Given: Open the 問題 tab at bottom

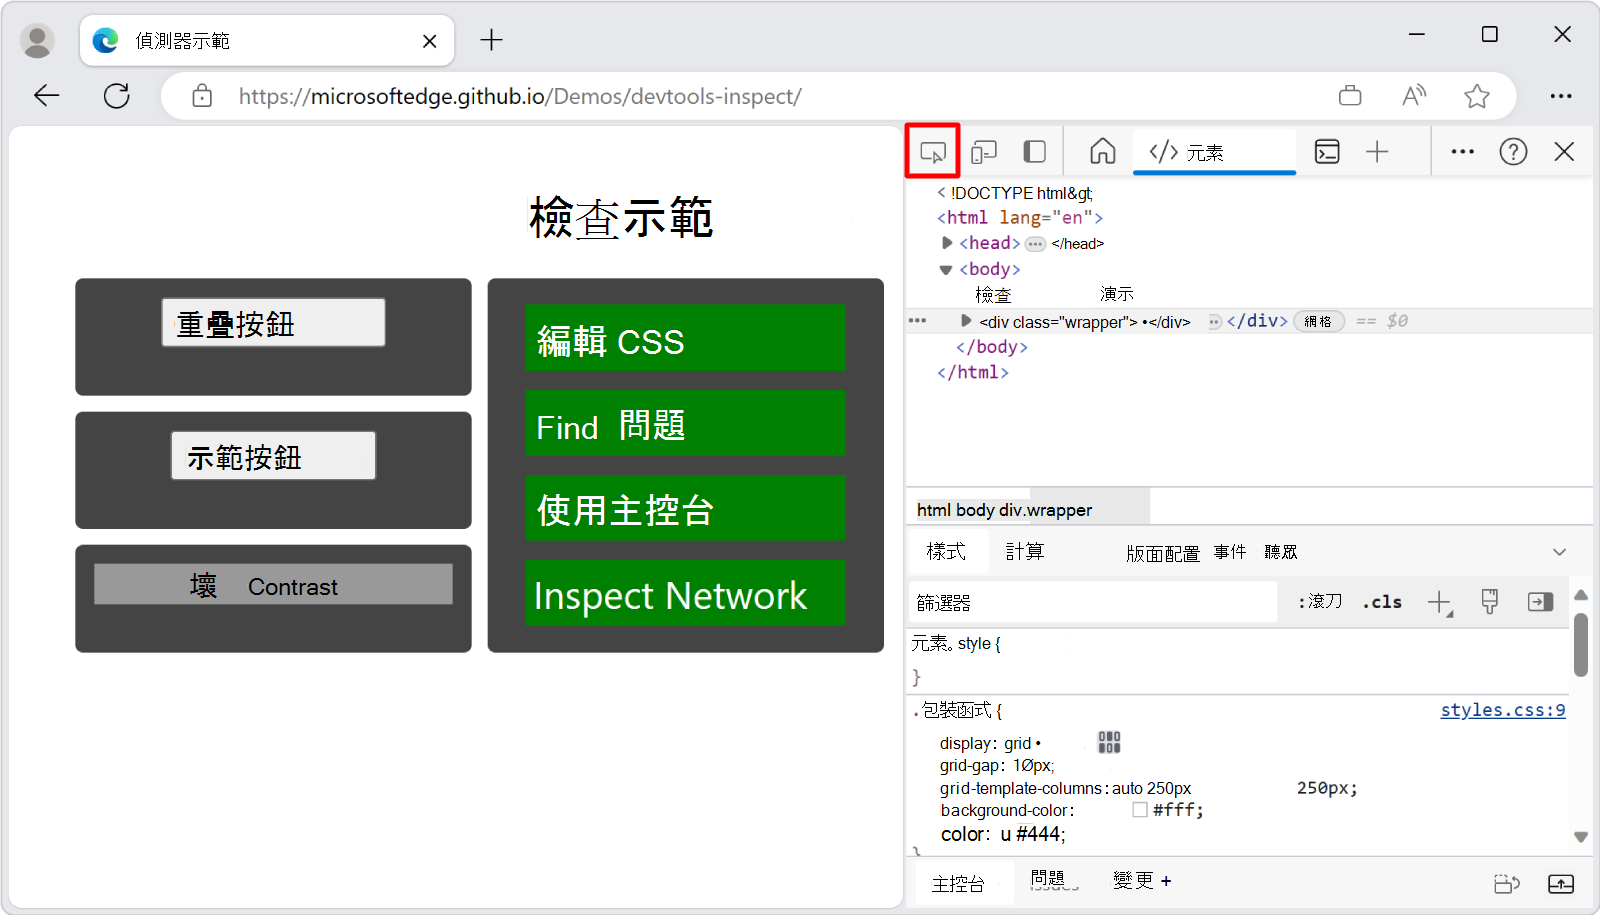Looking at the screenshot, I should (x=1051, y=881).
